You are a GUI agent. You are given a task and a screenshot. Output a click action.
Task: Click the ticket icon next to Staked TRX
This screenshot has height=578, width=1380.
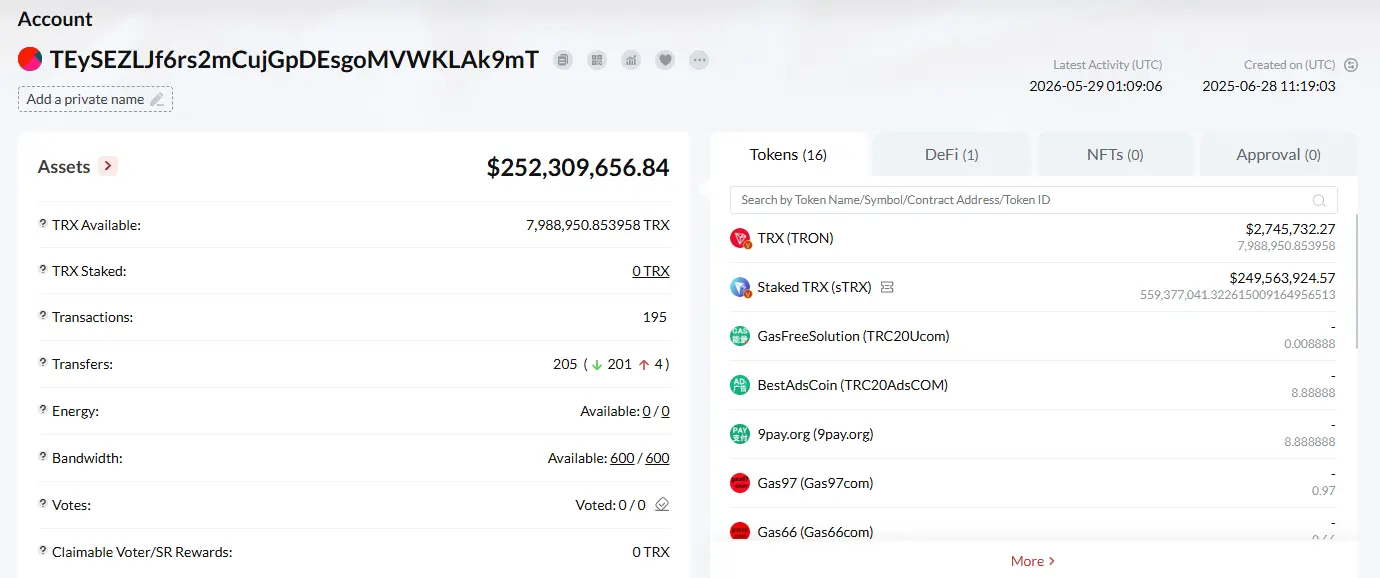coord(887,287)
